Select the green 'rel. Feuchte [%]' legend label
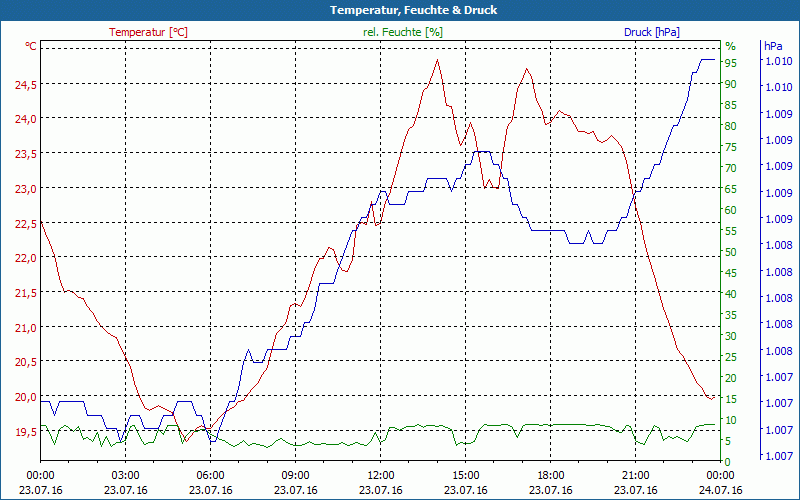The height and width of the screenshot is (500, 800). (x=403, y=32)
